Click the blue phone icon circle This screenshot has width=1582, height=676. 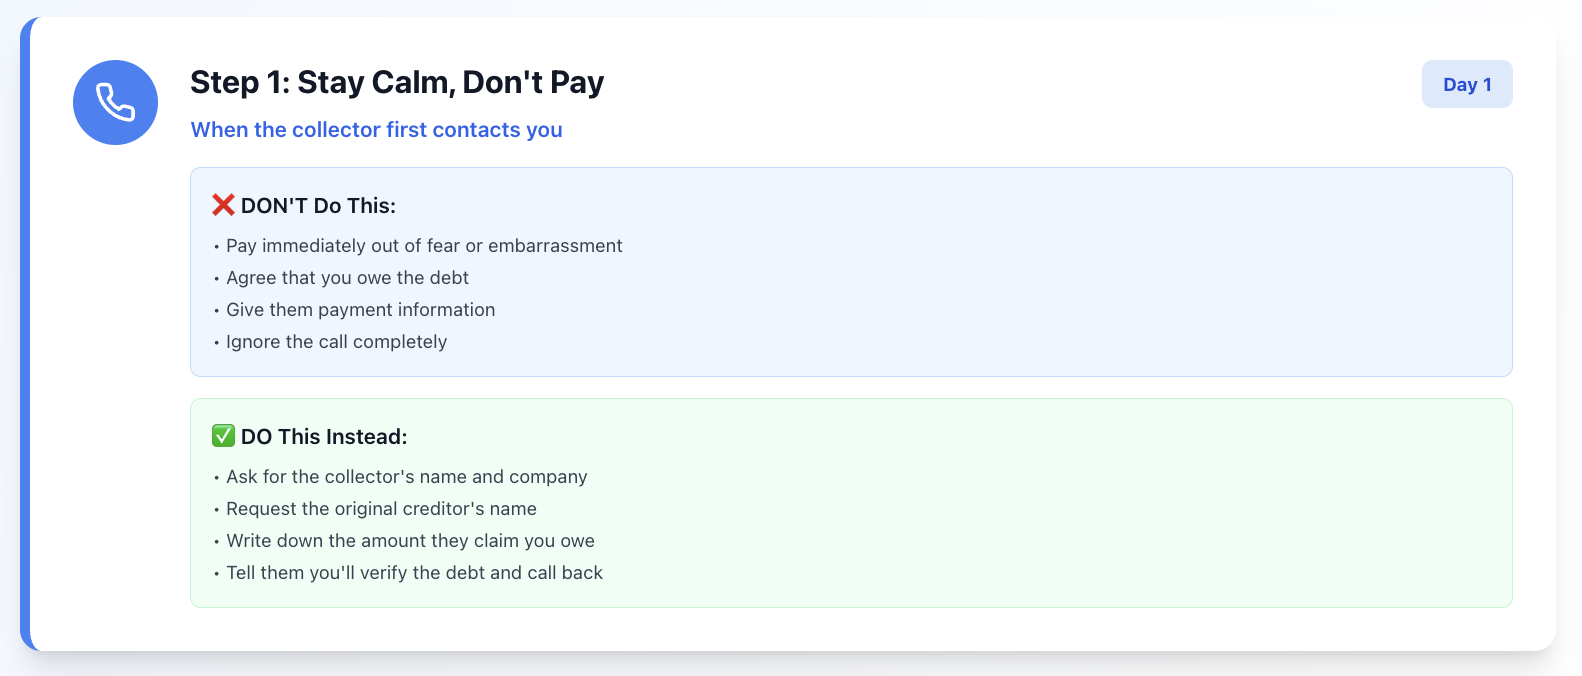pos(115,102)
